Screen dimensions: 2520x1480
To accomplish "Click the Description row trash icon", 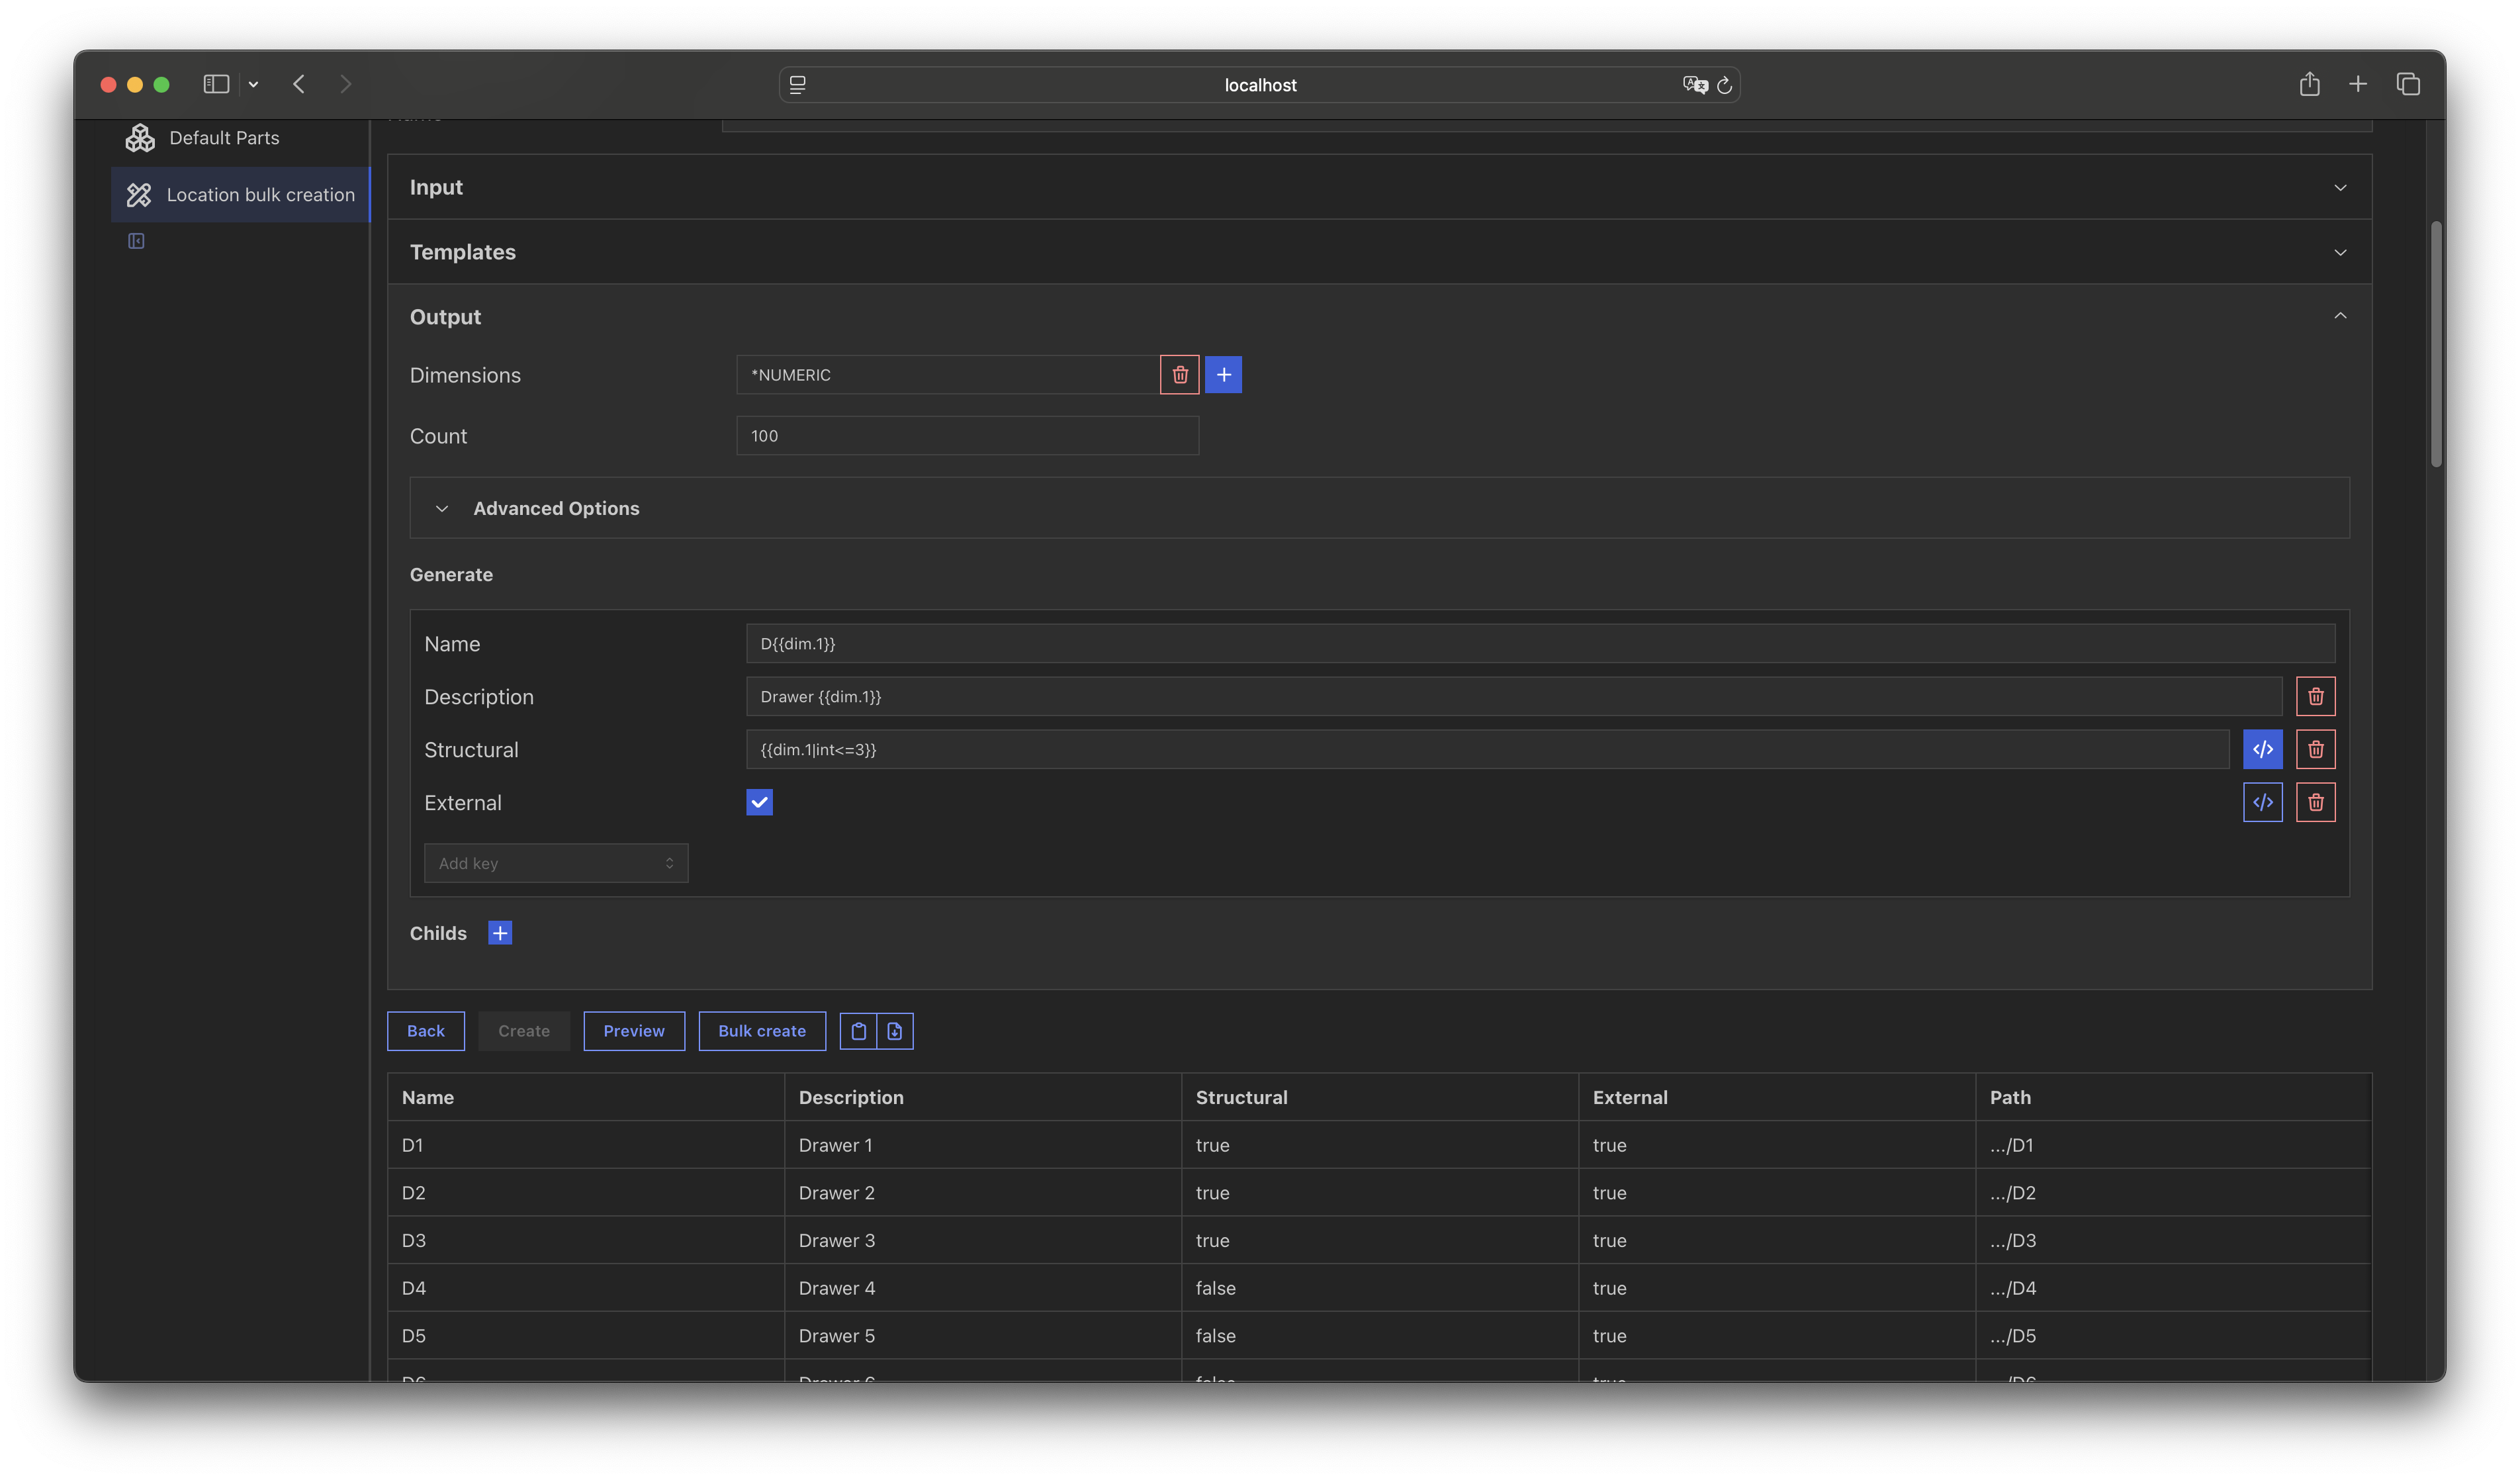I will 2315,697.
